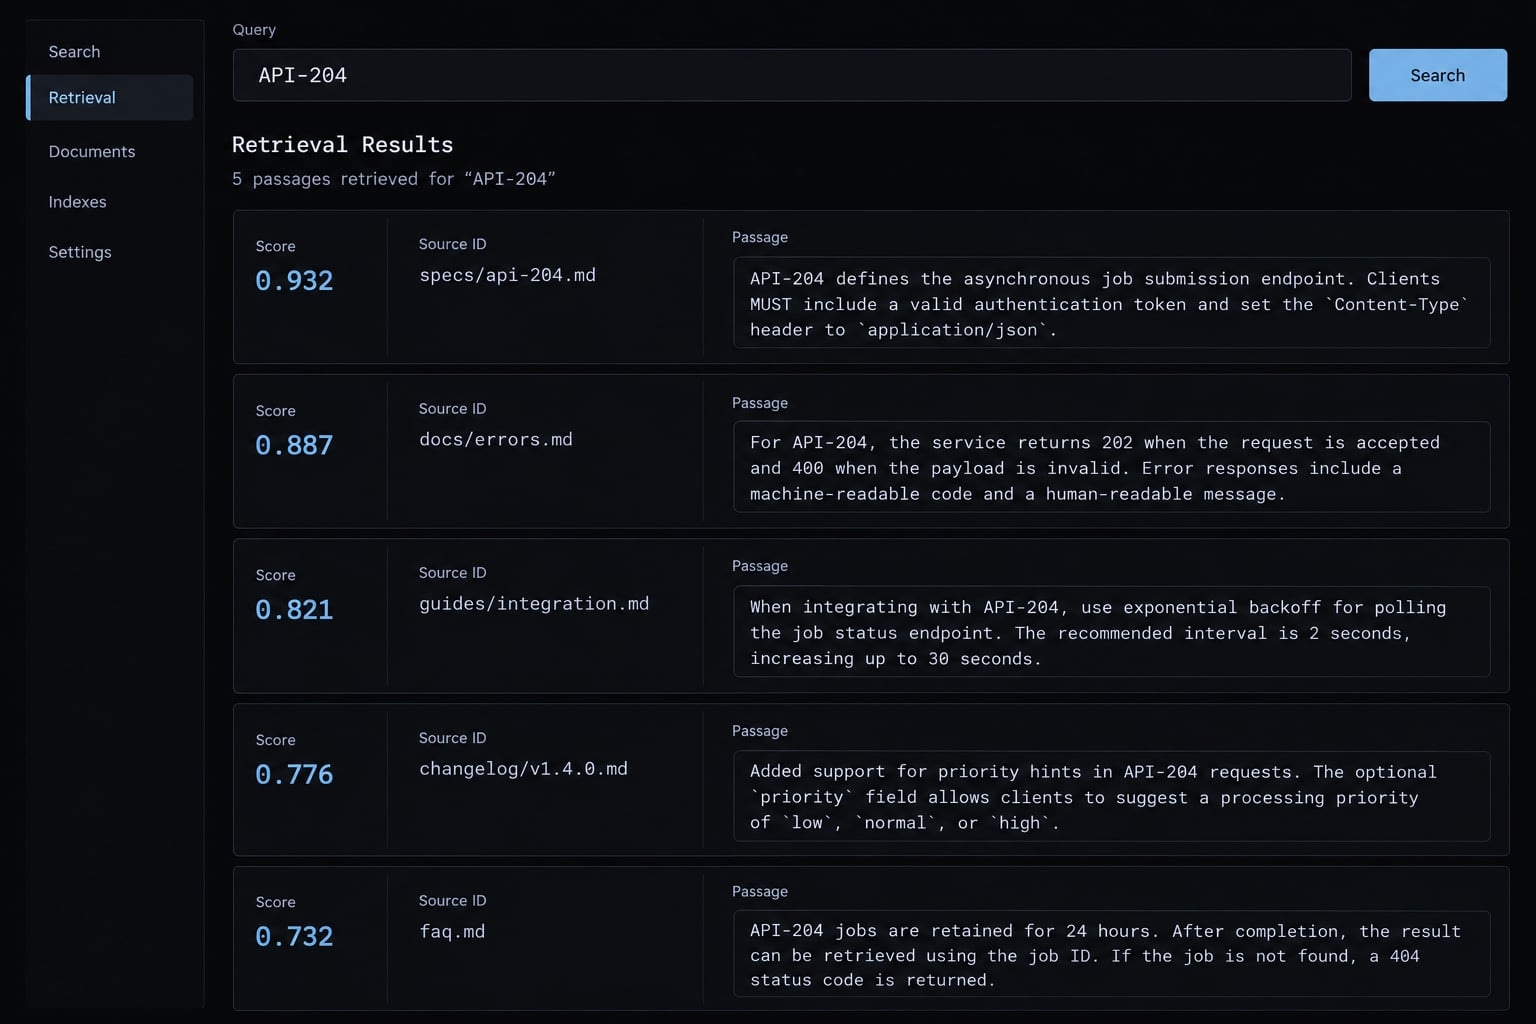Open the Search sidebar item

coord(74,52)
